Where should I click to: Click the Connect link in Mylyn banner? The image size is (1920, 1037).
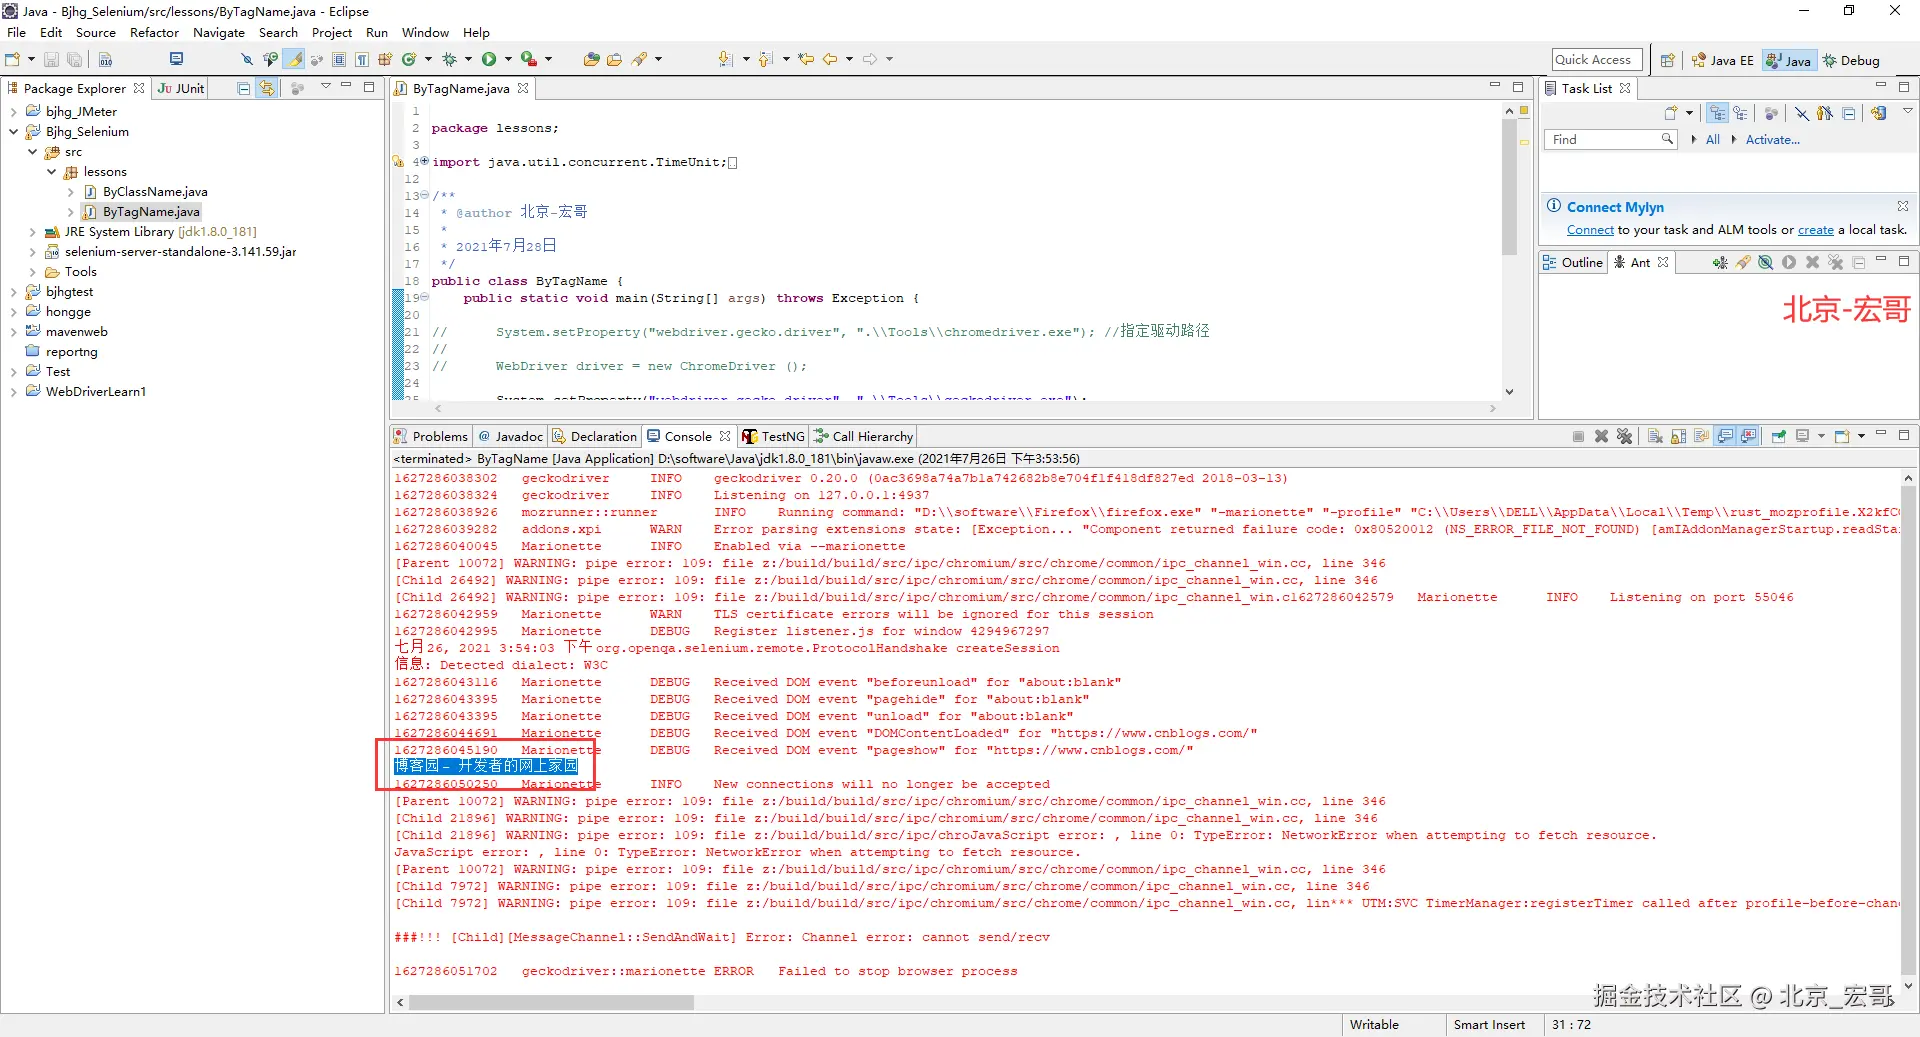(x=1590, y=230)
